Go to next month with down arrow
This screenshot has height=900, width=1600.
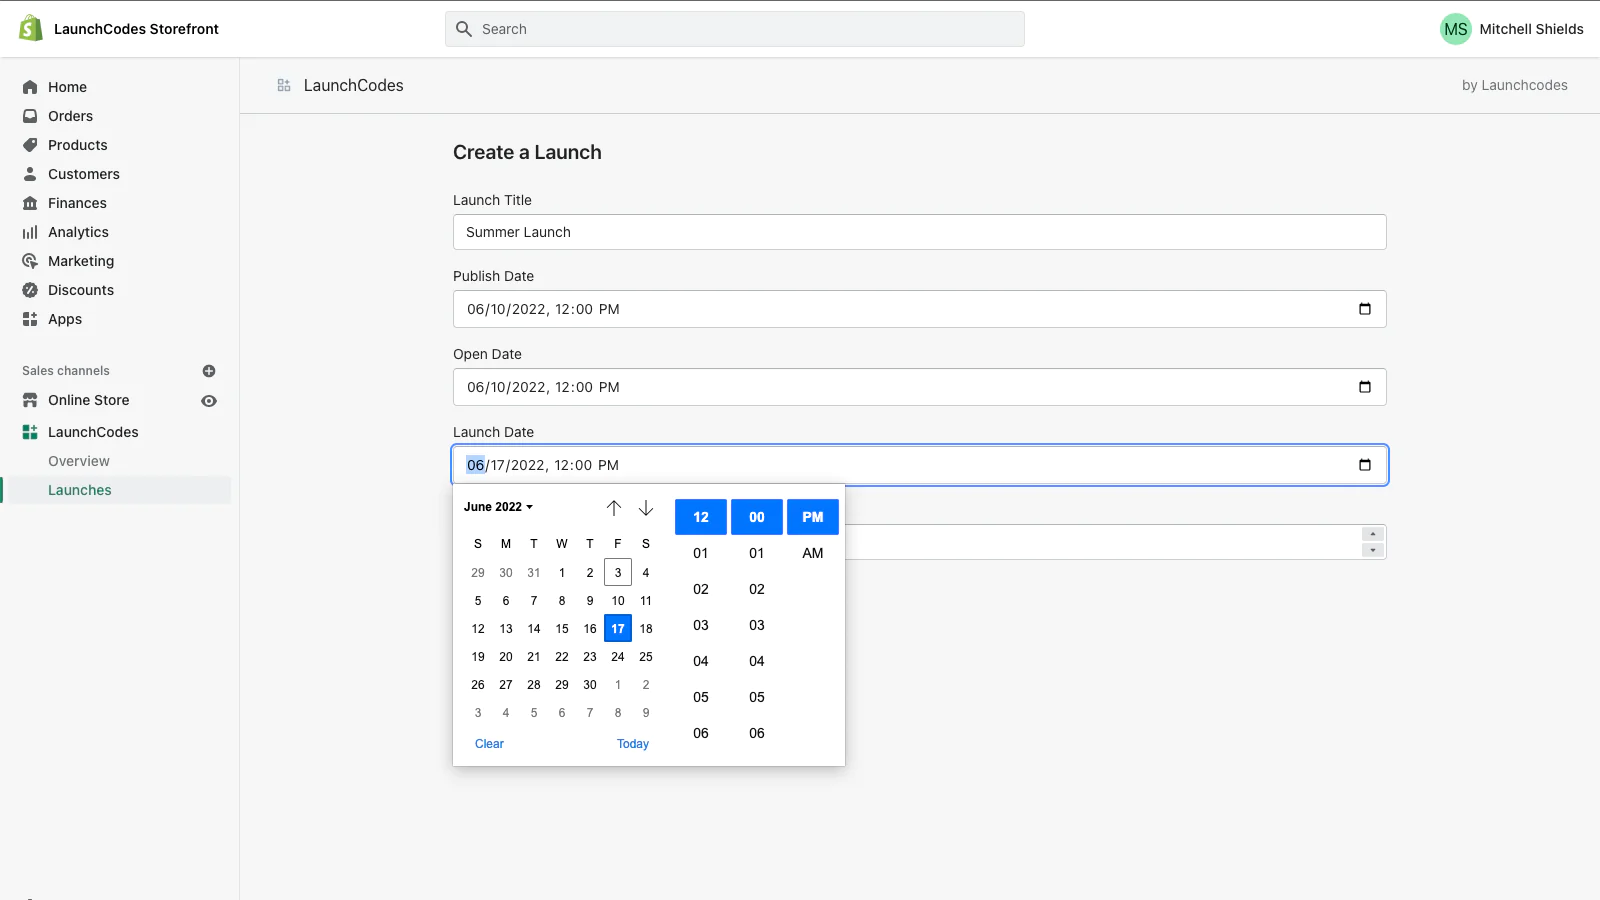(x=646, y=508)
